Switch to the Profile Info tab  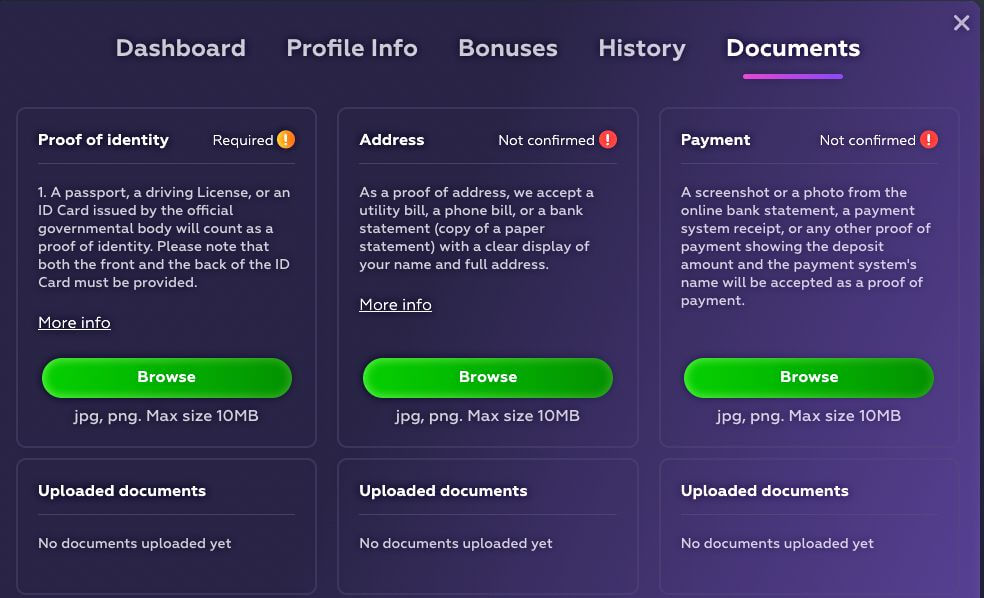(x=352, y=48)
